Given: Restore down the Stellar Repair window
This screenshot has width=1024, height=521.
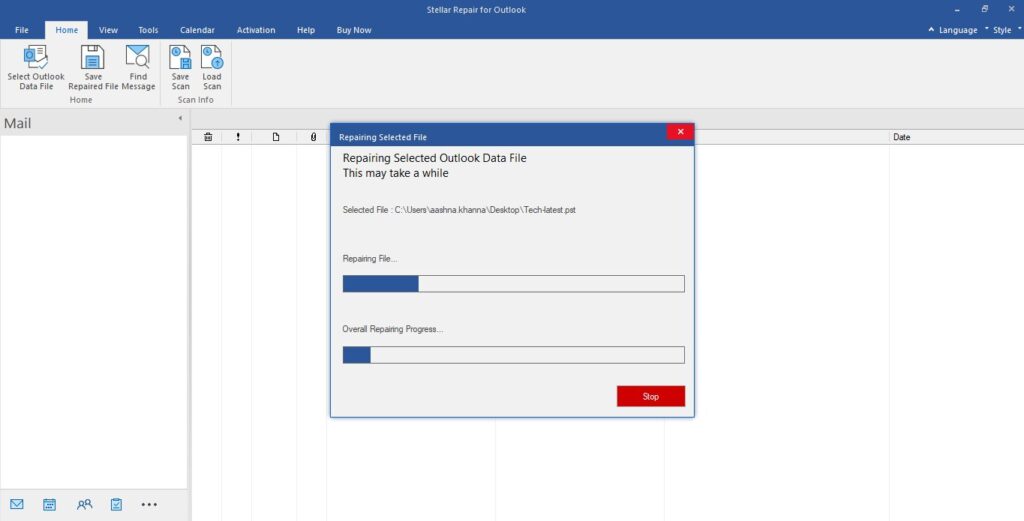Looking at the screenshot, I should (x=985, y=9).
